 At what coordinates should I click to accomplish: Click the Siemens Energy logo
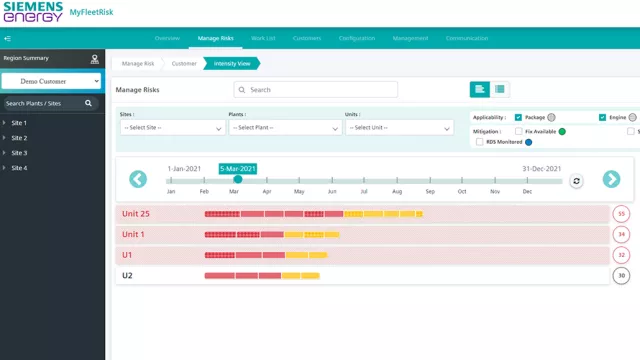[33, 12]
